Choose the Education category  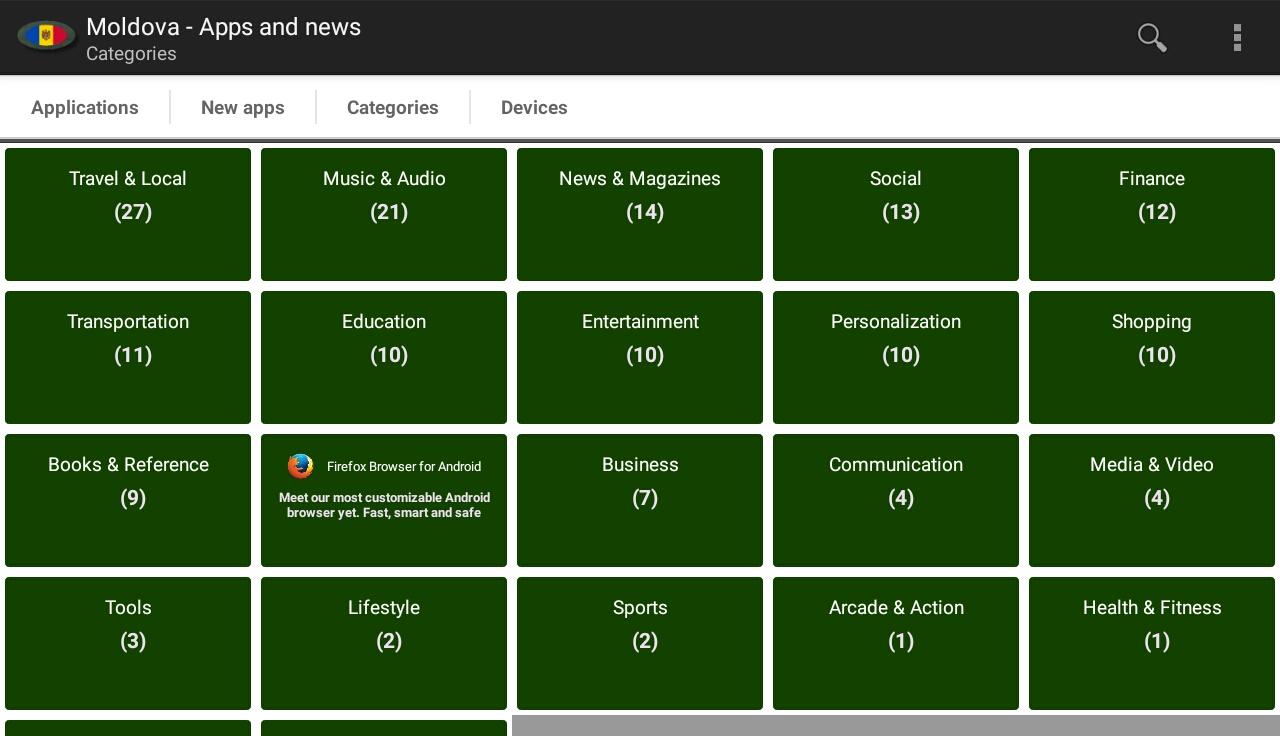pos(384,357)
